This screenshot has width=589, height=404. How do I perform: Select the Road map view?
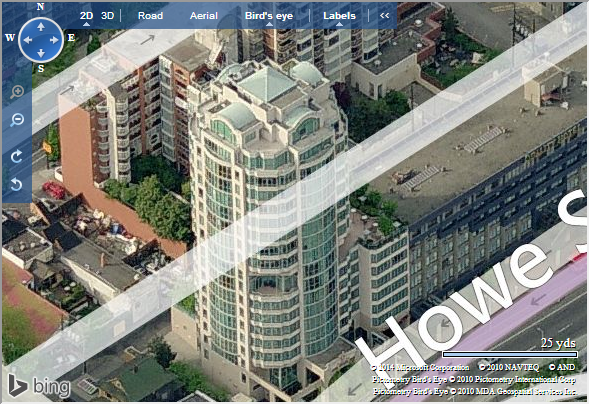[x=150, y=16]
